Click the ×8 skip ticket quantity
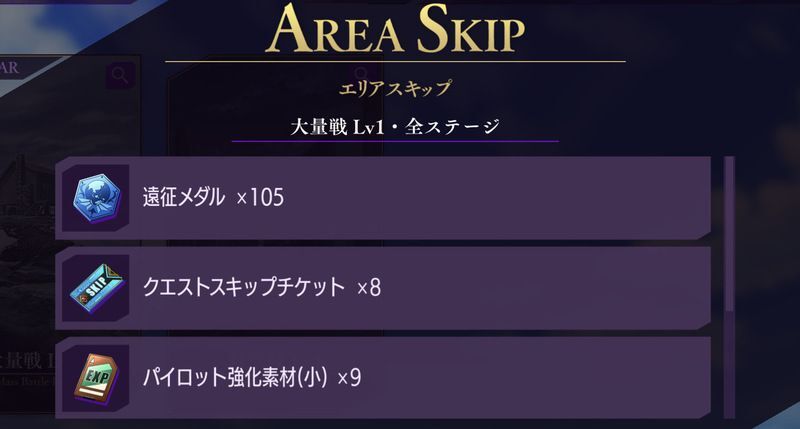 (x=369, y=288)
